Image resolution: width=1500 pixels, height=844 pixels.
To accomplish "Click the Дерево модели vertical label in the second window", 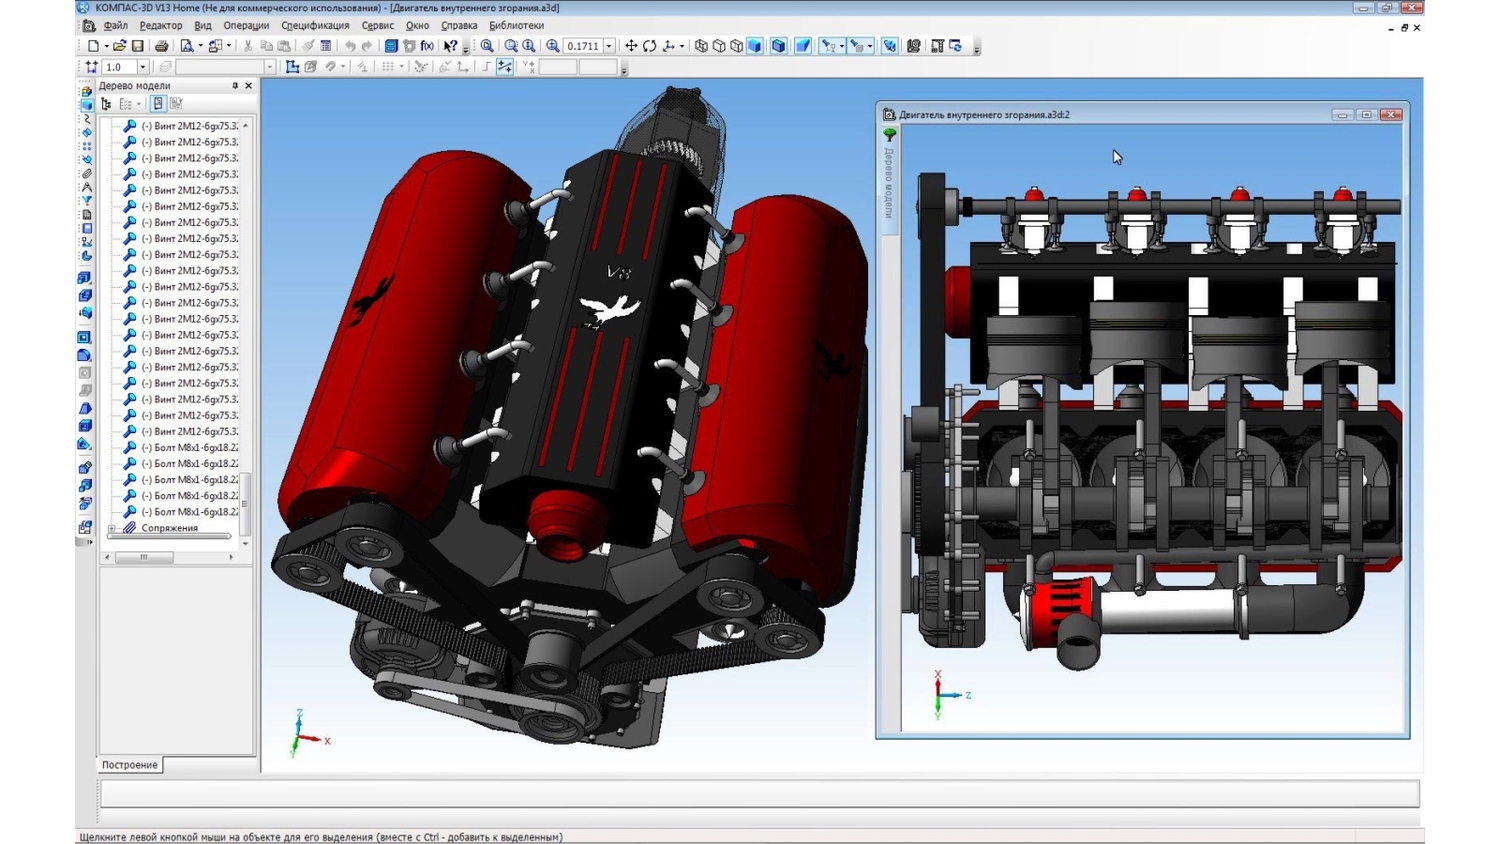I will (x=888, y=182).
